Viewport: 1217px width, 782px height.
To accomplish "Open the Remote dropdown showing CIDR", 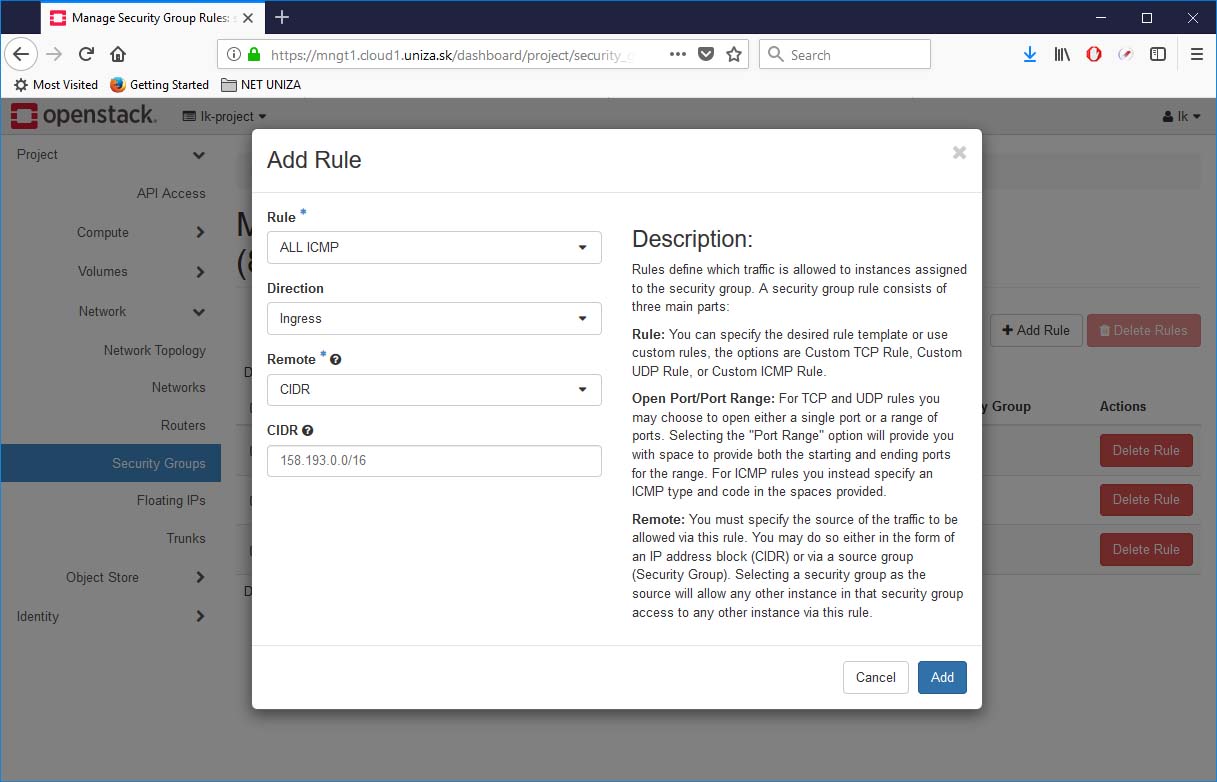I will (434, 389).
